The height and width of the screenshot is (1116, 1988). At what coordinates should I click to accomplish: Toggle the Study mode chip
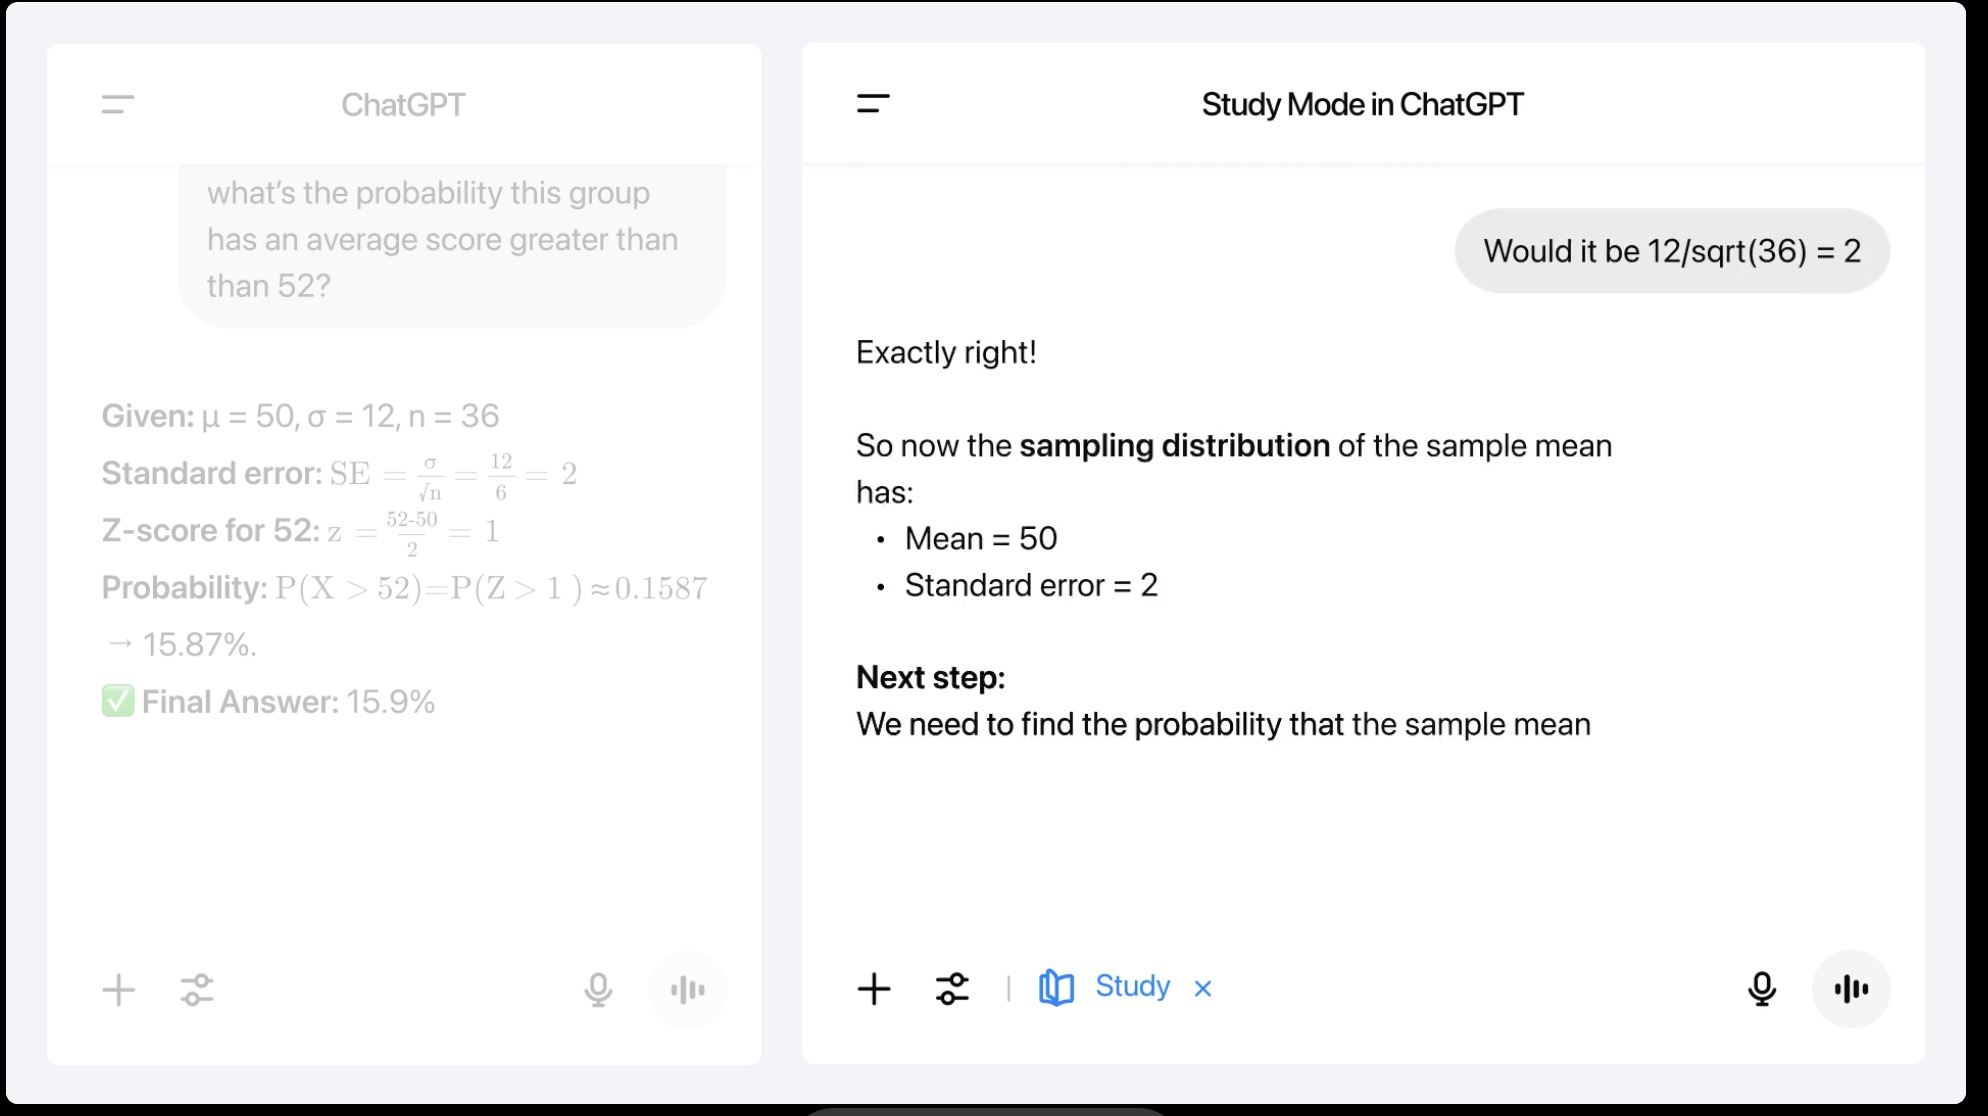point(1104,987)
